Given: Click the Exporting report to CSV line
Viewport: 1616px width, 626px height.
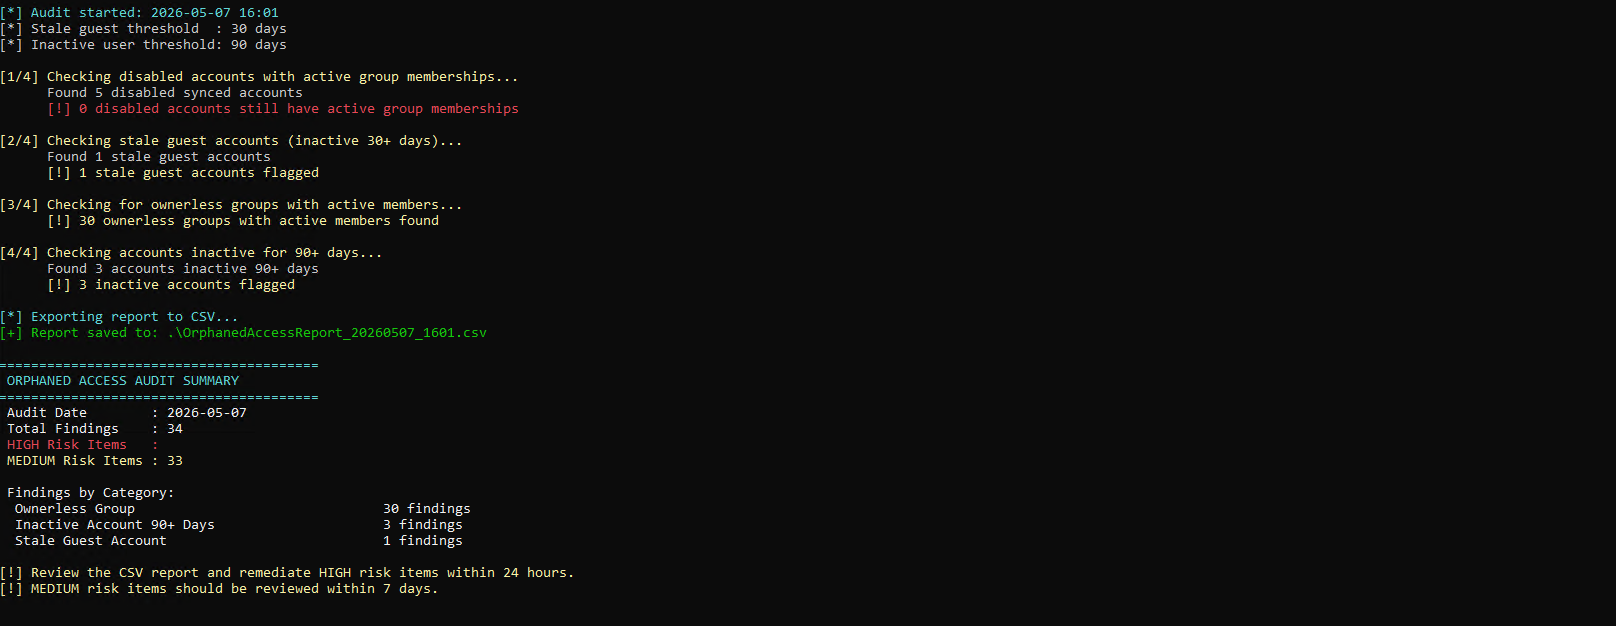Looking at the screenshot, I should (x=119, y=317).
